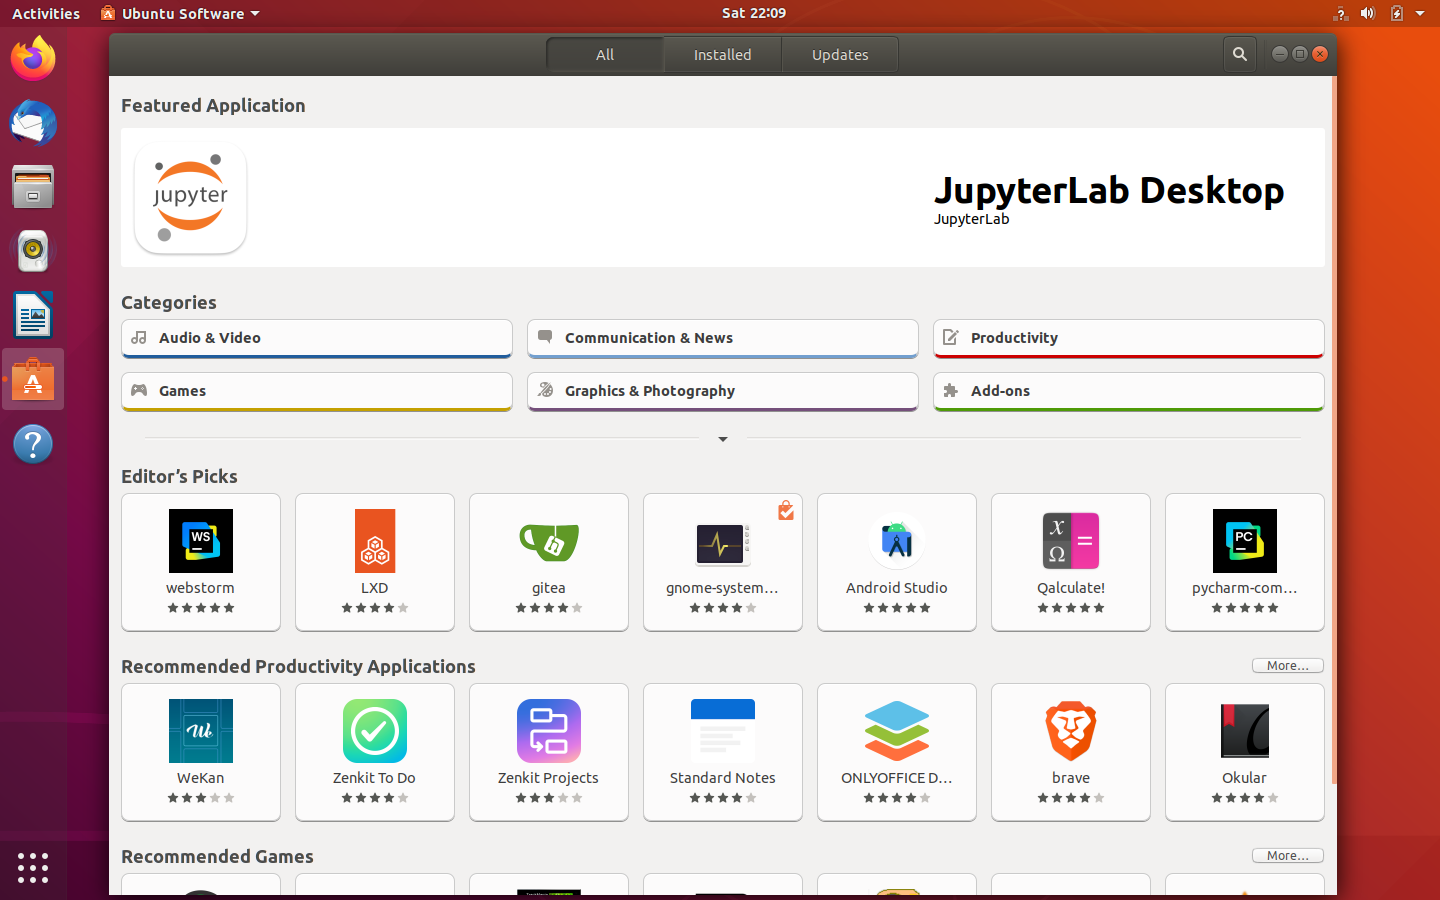Screen dimensions: 1440x900
Task: Open the gitea app icon
Action: [549, 541]
